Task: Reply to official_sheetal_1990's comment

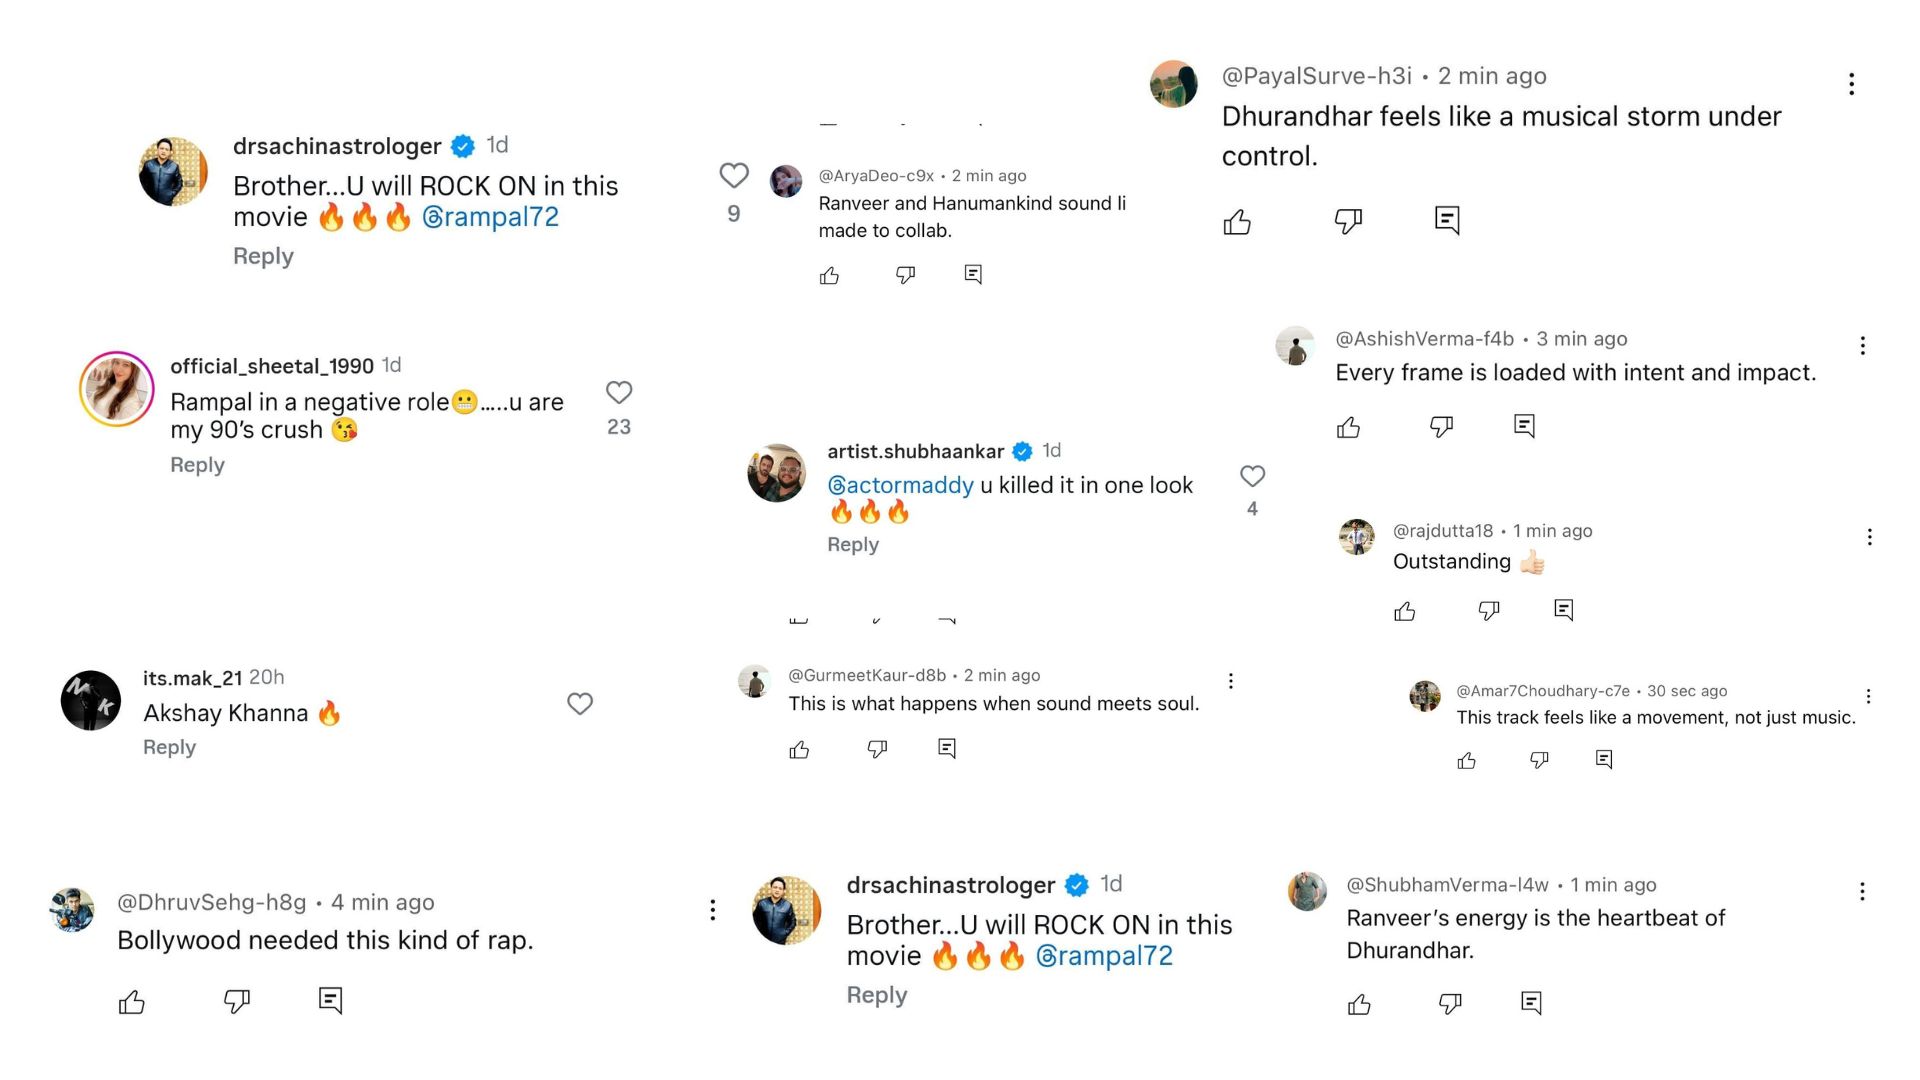Action: coord(197,465)
